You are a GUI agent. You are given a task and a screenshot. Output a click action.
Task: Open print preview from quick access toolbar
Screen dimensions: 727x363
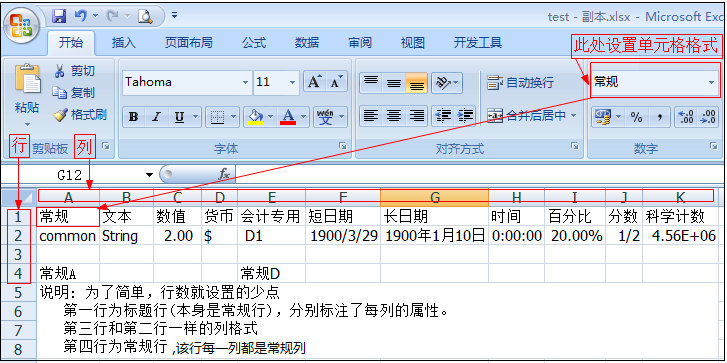point(145,17)
